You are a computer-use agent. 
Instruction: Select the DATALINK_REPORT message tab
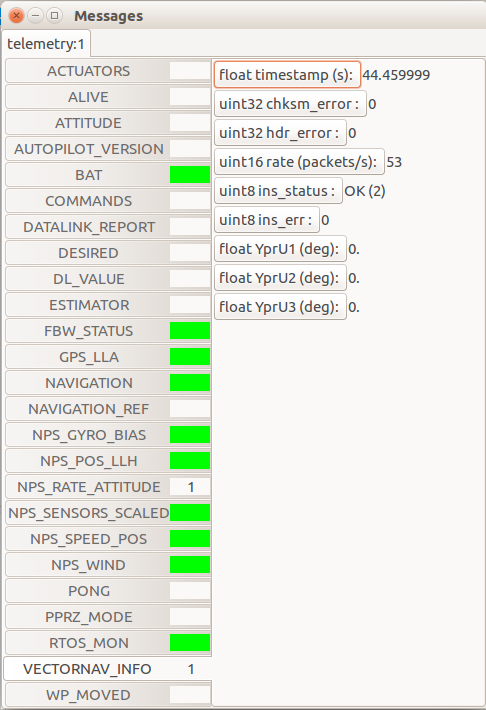(x=108, y=227)
